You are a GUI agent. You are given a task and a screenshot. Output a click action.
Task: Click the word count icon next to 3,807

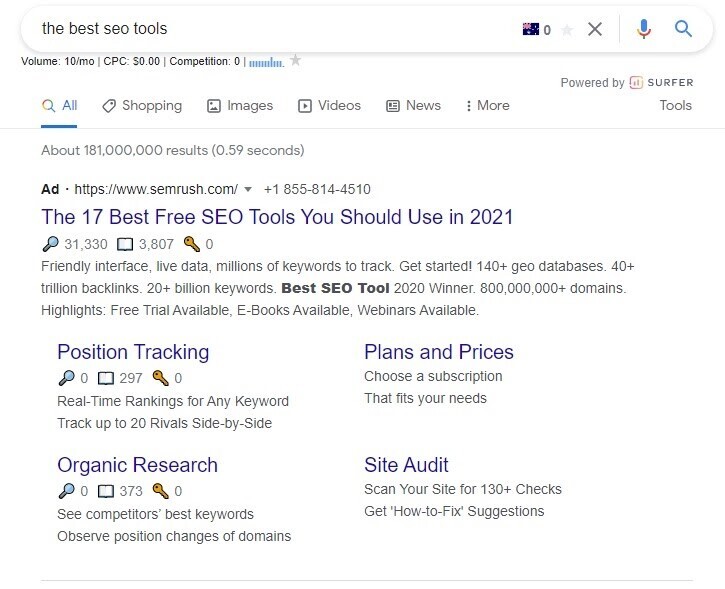click(x=125, y=244)
